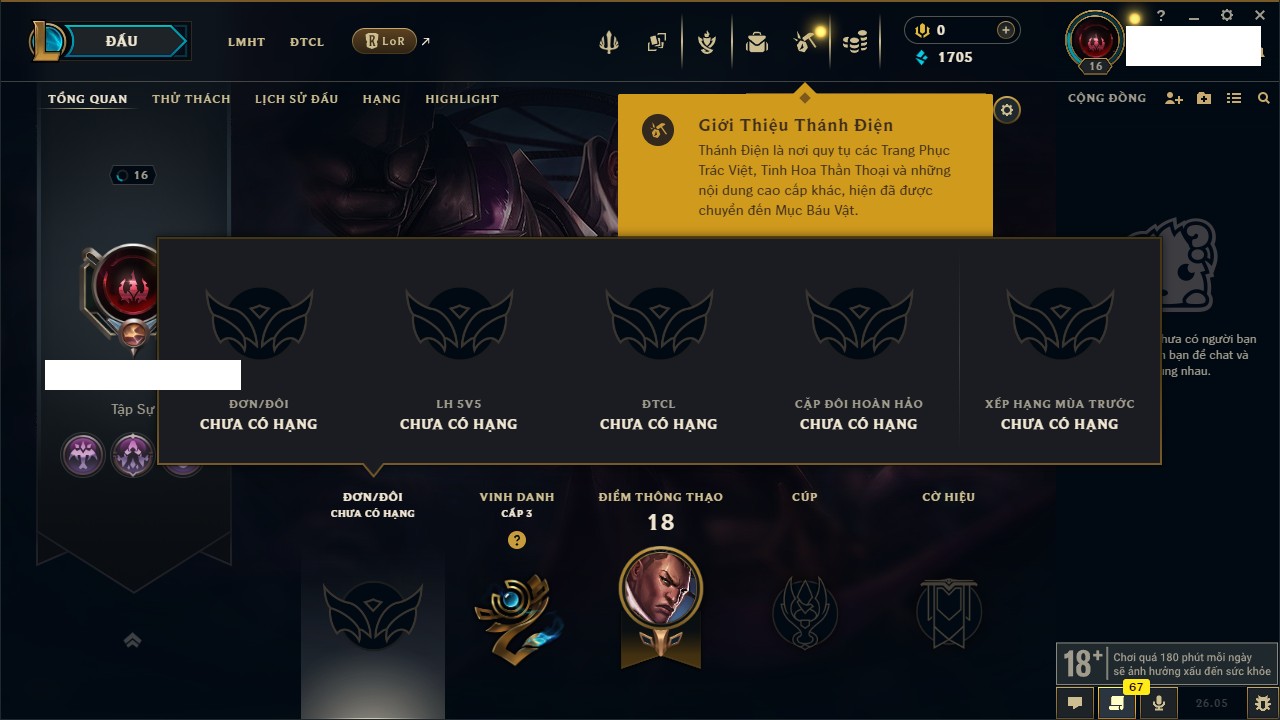Viewport: 1280px width, 720px height.
Task: Open the Loot backpack icon
Action: click(x=757, y=42)
